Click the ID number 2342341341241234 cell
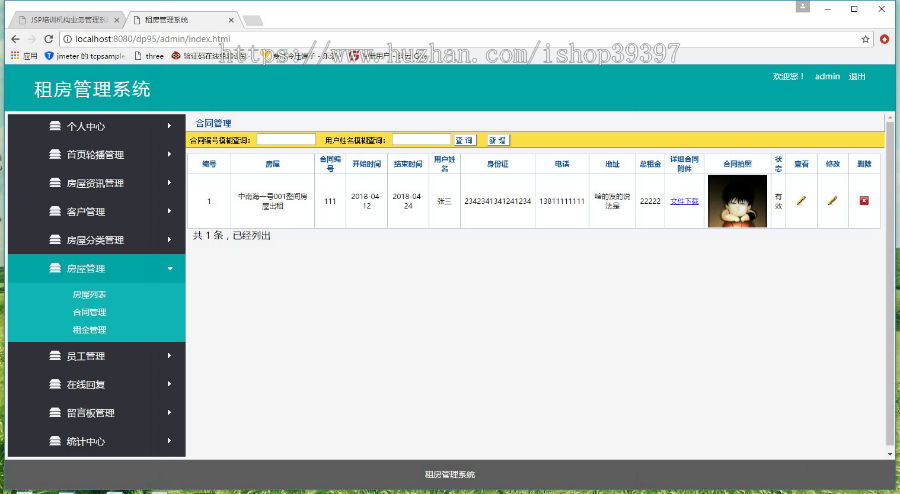Screen dimensions: 900x494 tap(498, 201)
